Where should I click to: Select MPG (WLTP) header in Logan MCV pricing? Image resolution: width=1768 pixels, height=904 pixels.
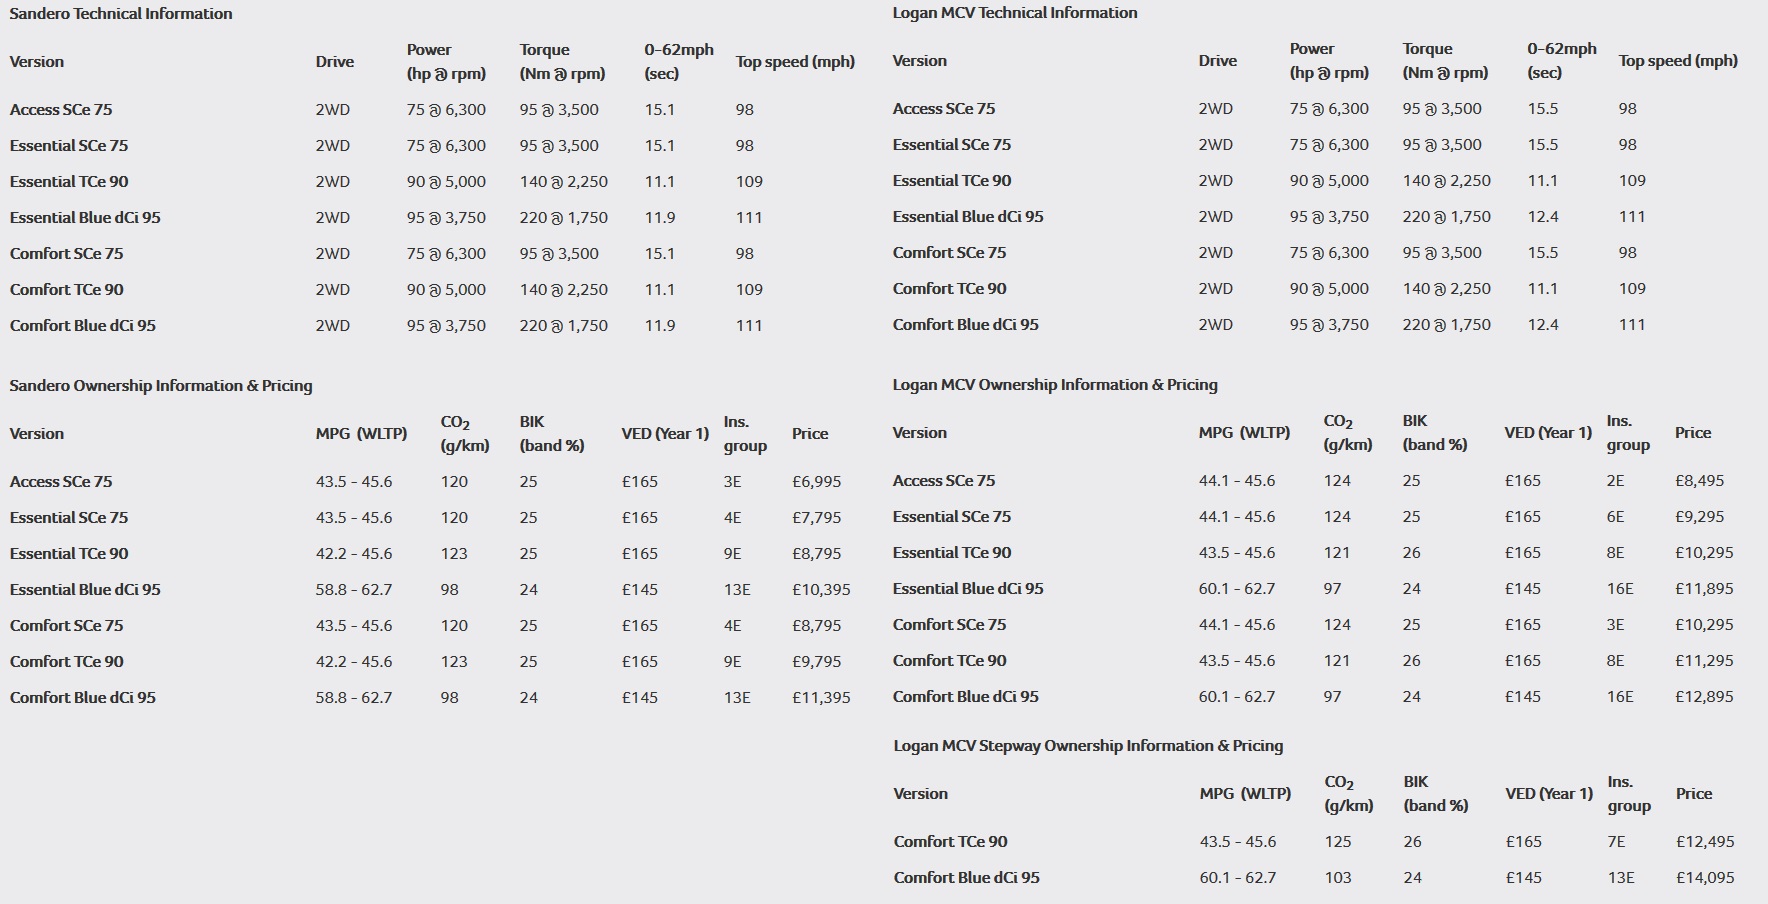tap(1244, 432)
